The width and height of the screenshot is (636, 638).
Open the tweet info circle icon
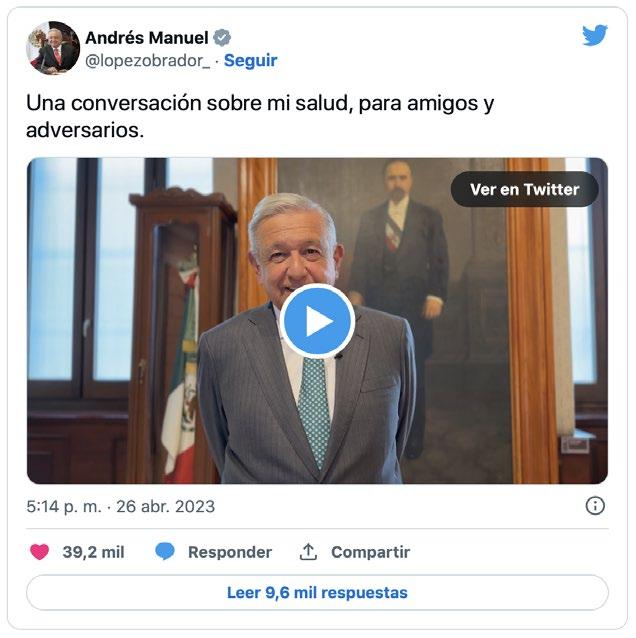(x=595, y=506)
